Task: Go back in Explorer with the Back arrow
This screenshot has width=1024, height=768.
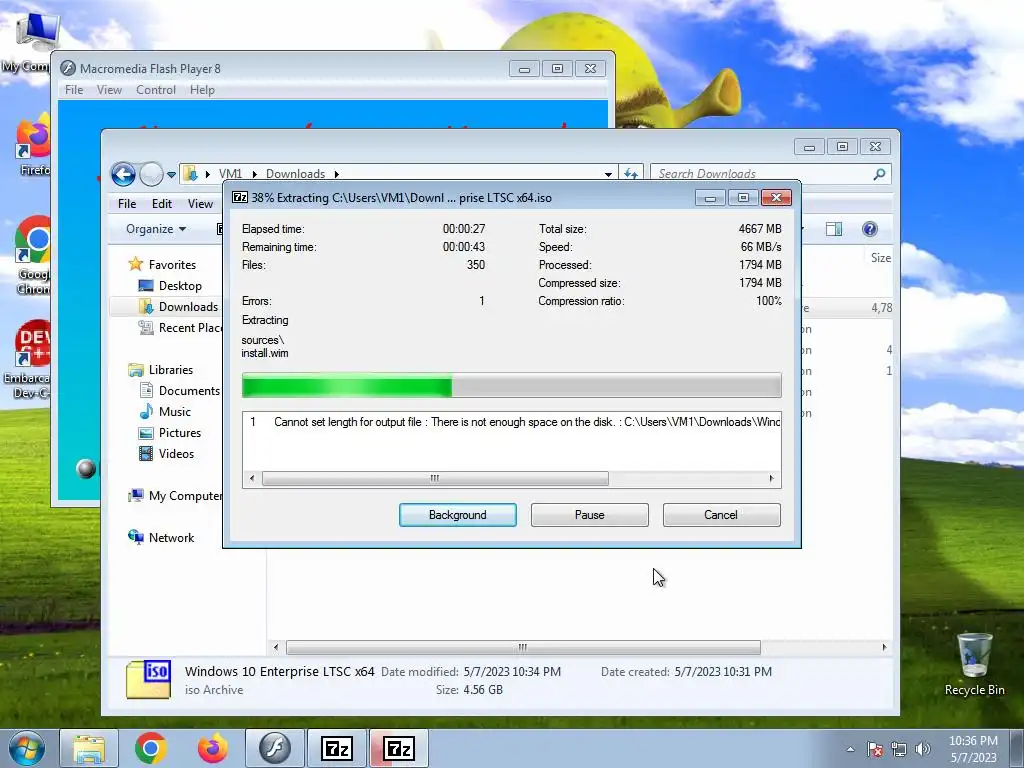Action: pos(123,174)
